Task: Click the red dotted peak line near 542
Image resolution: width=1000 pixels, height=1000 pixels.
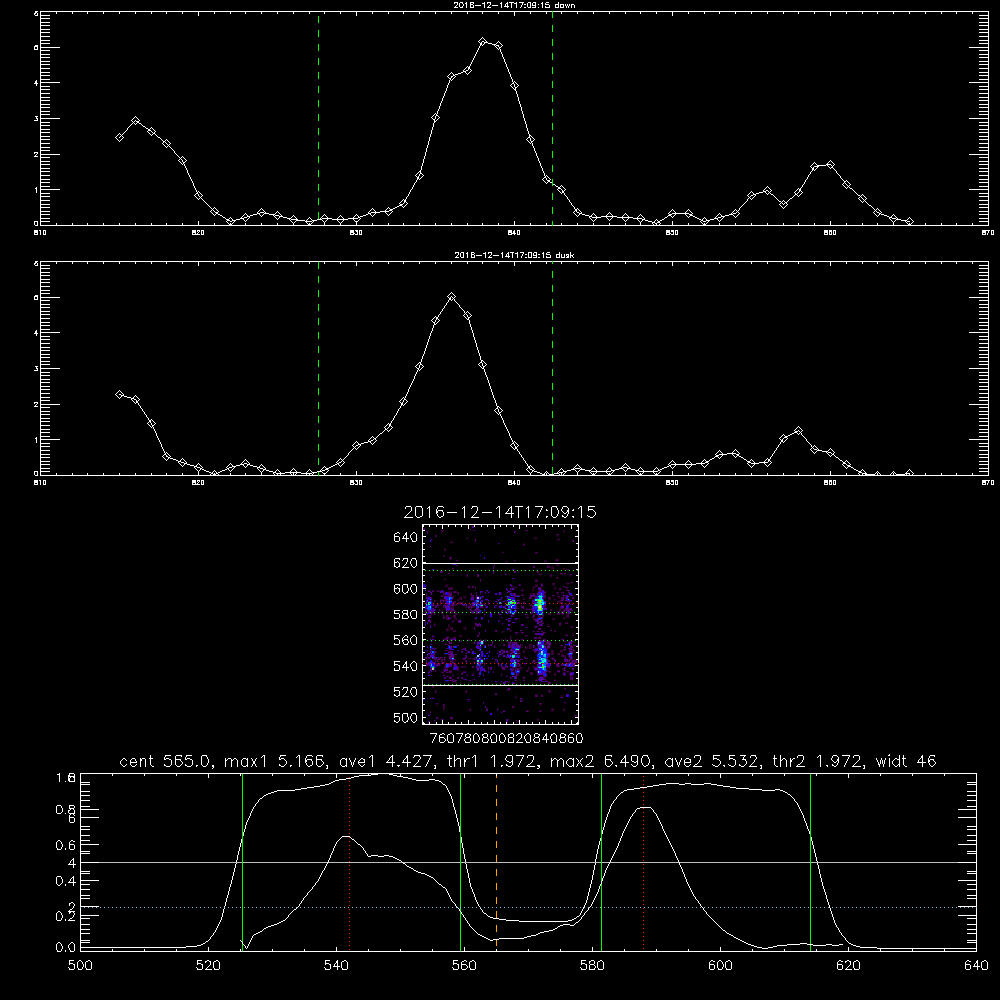Action: click(349, 862)
